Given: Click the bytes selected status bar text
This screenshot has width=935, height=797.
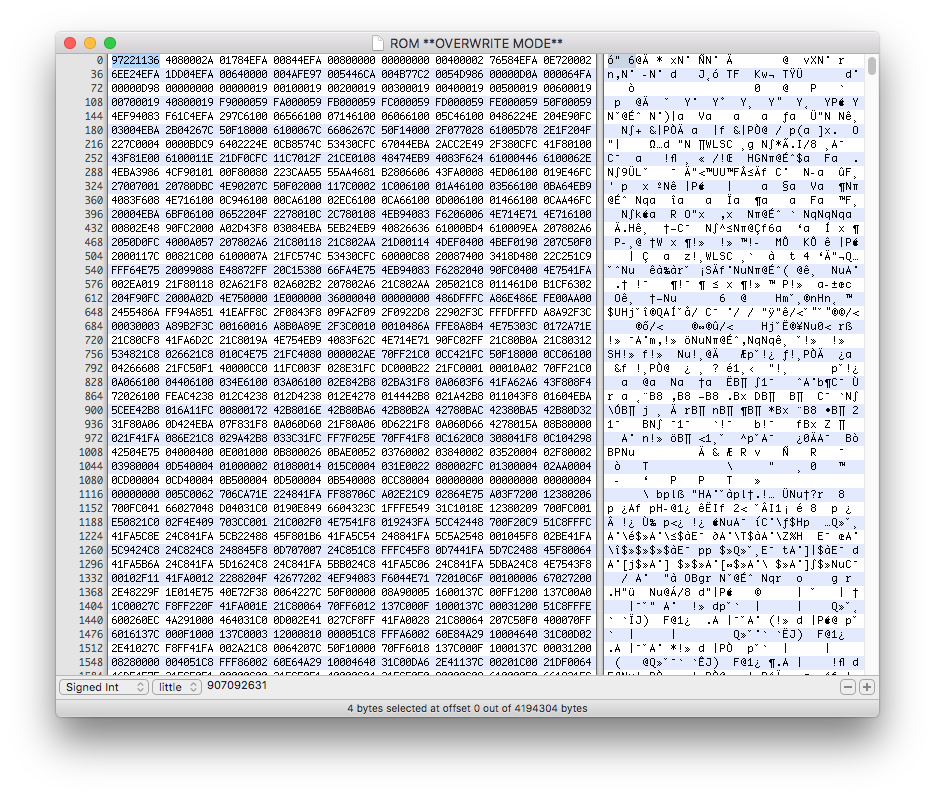Looking at the screenshot, I should pyautogui.click(x=468, y=708).
